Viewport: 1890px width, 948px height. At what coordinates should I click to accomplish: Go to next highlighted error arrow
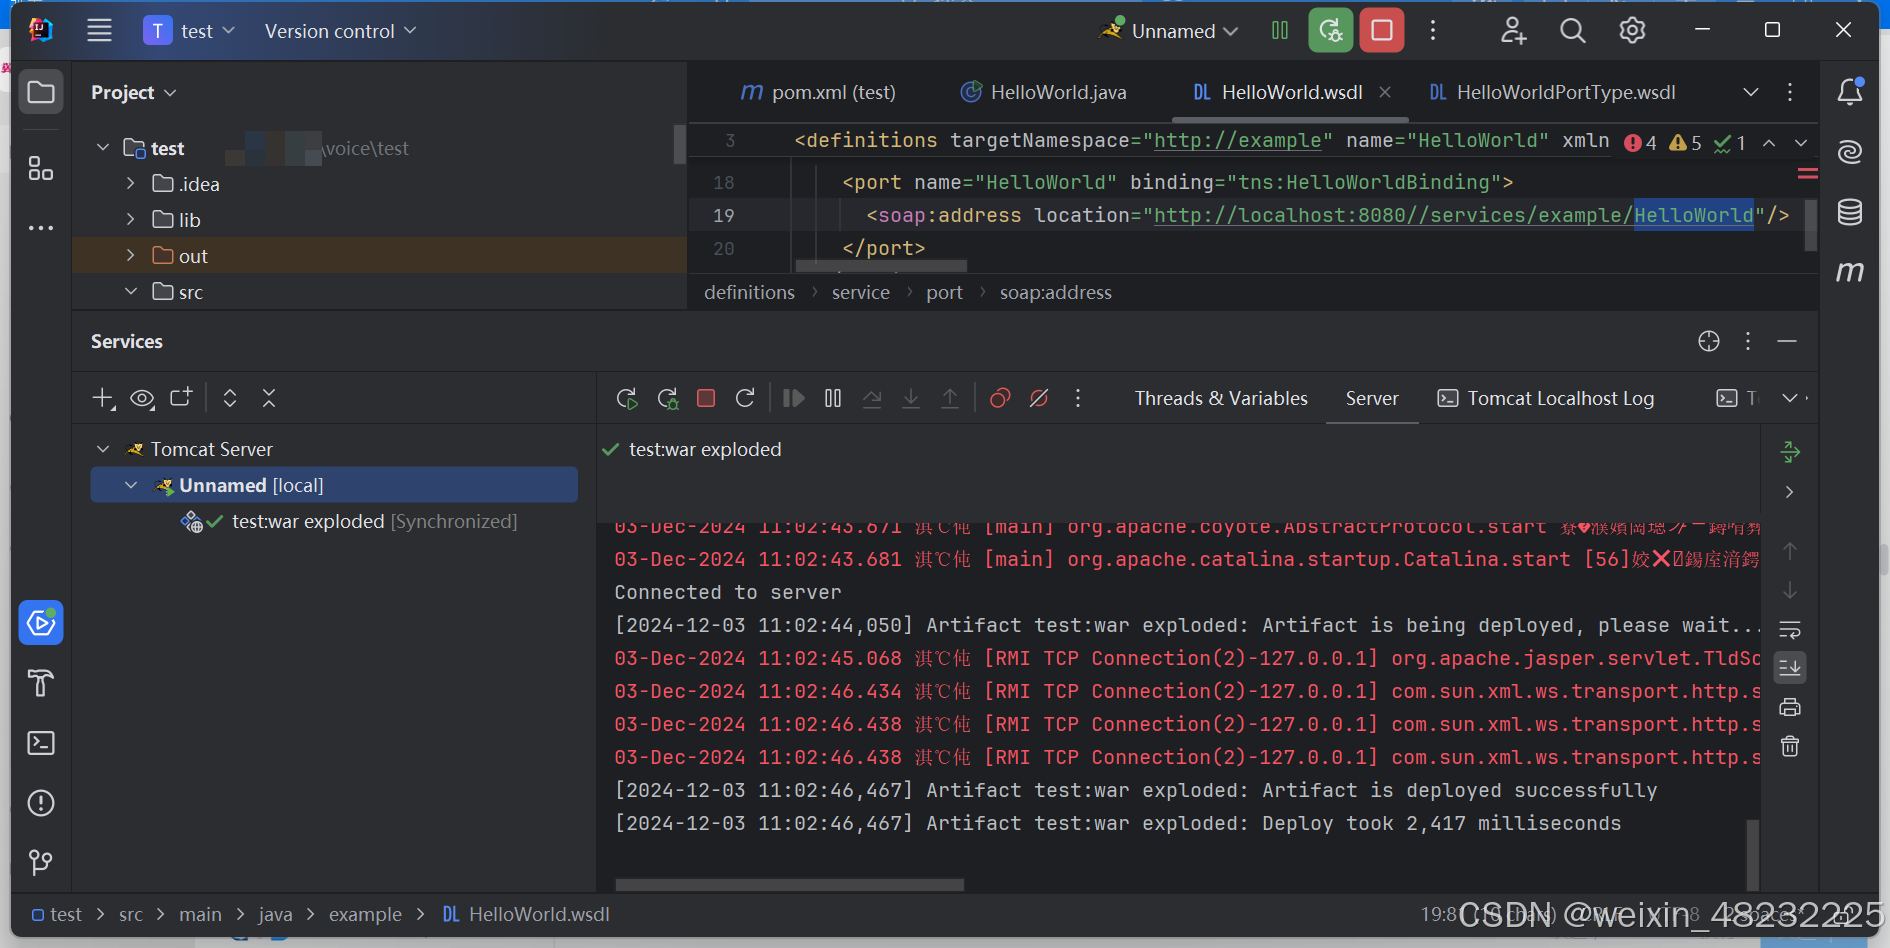(x=1801, y=143)
